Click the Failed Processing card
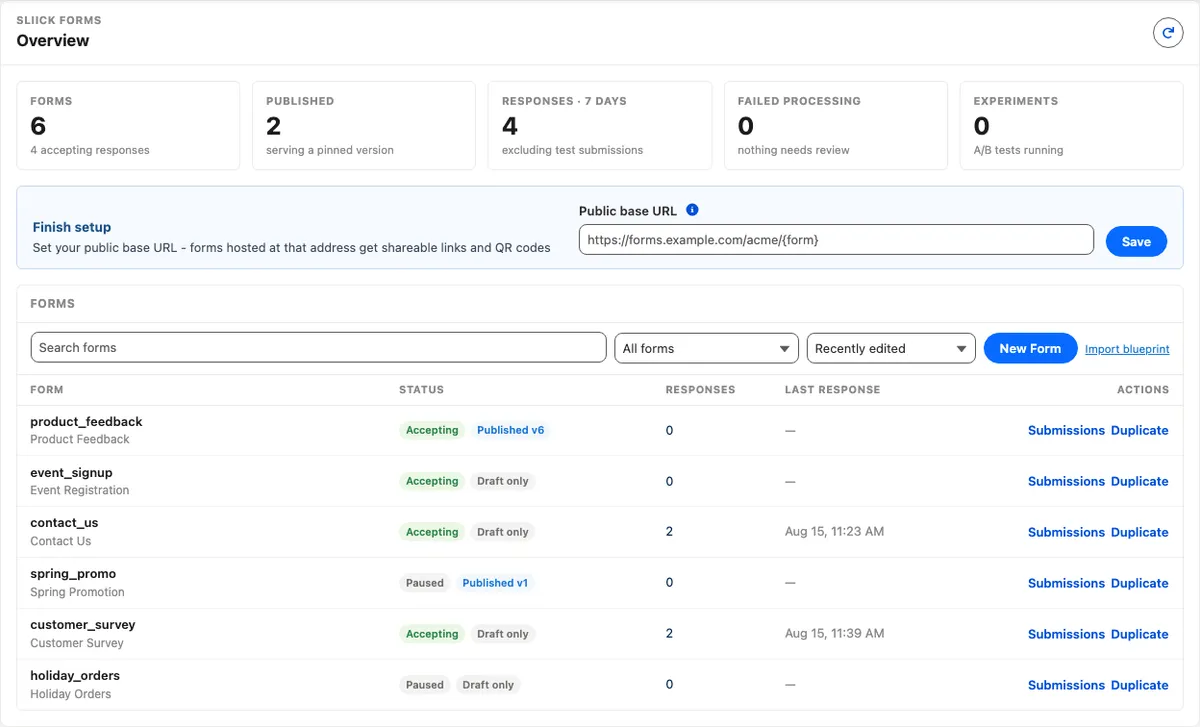1200x727 pixels. (836, 125)
